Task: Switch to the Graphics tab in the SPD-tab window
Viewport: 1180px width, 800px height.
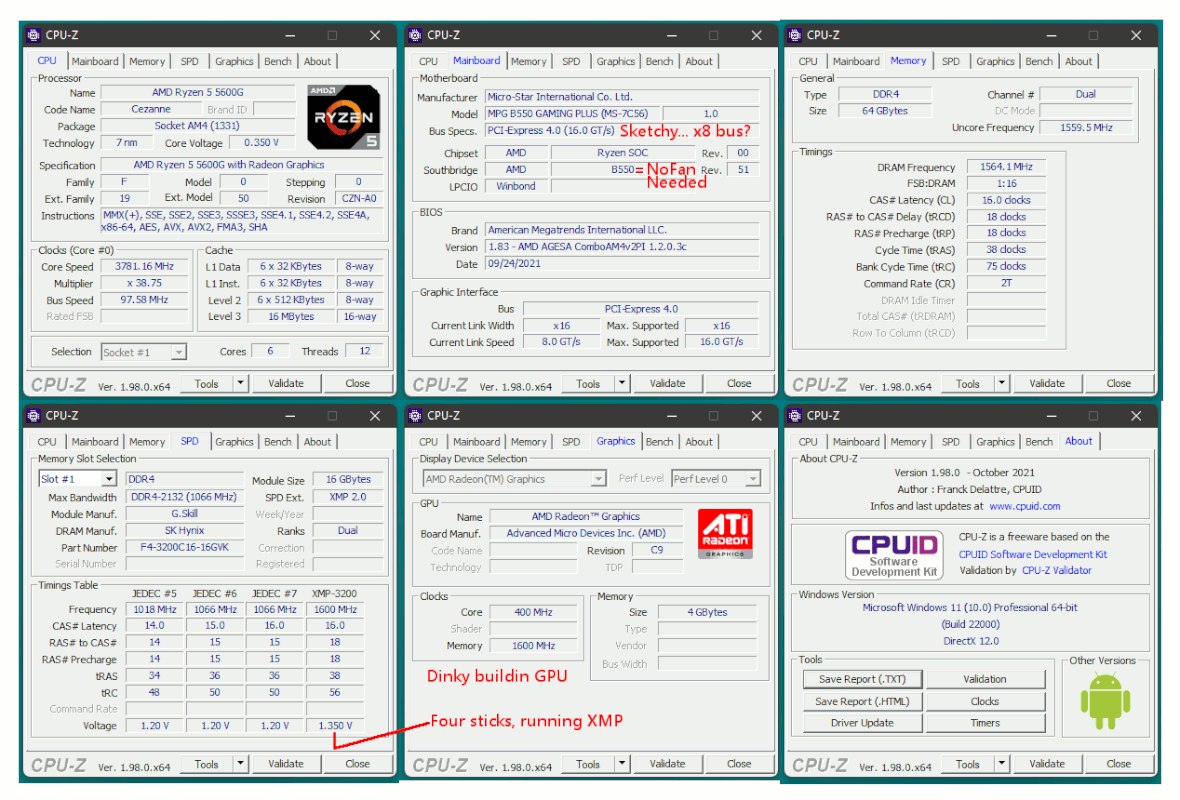Action: pos(234,442)
